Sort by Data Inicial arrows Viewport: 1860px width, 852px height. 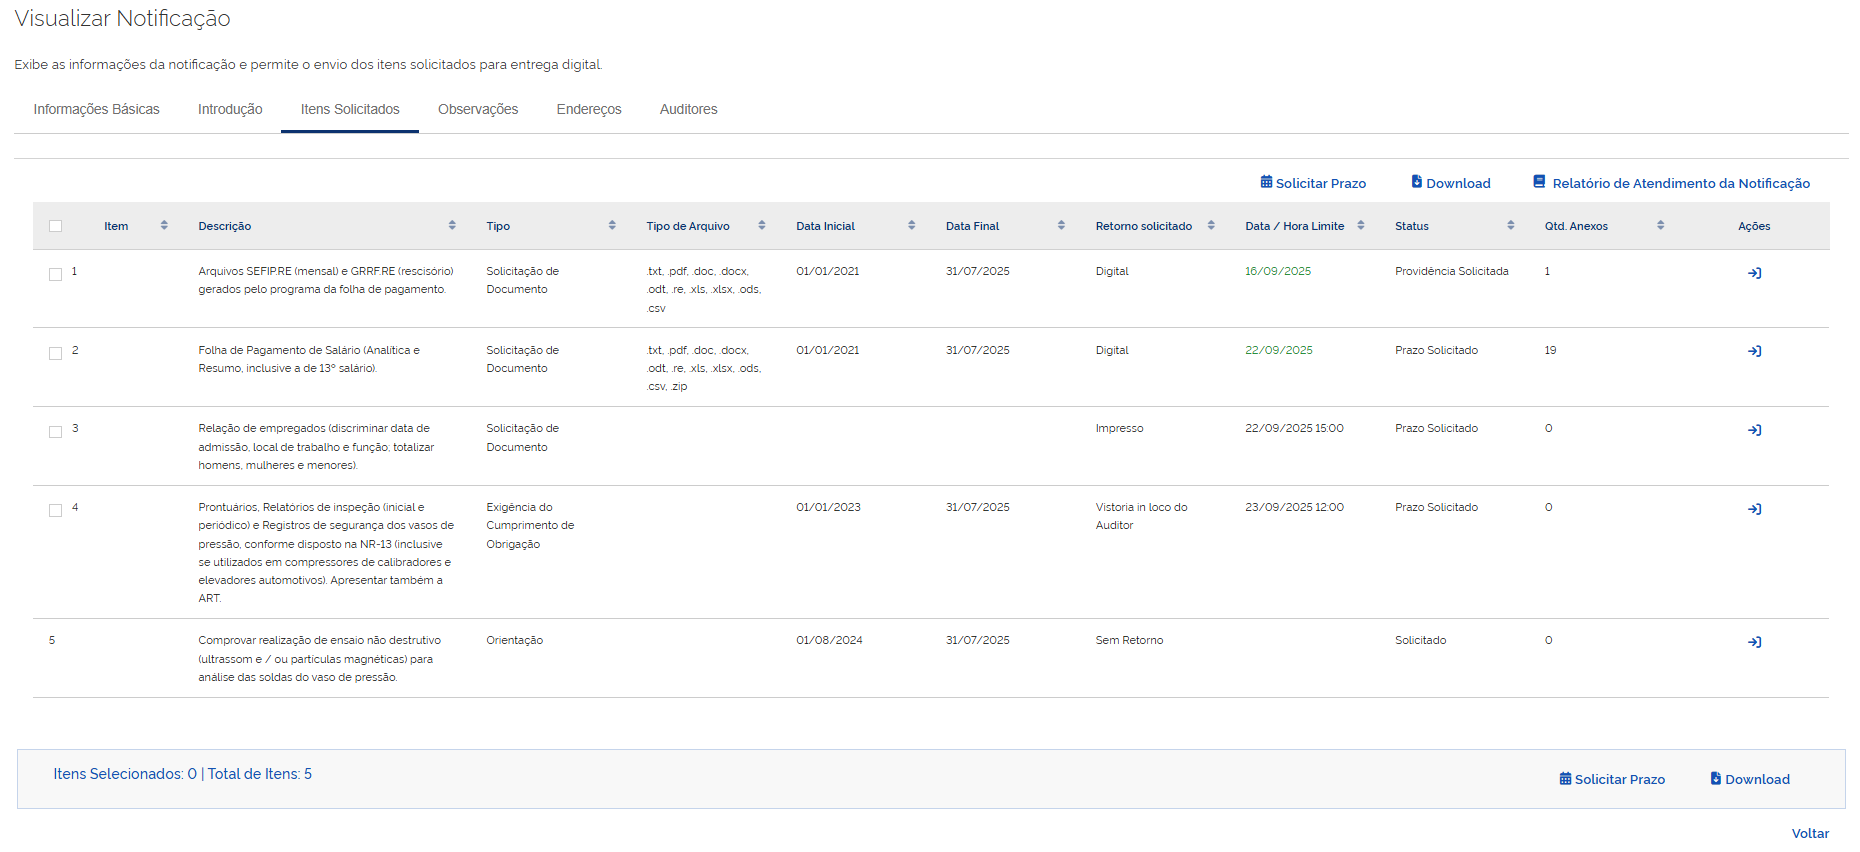[912, 226]
